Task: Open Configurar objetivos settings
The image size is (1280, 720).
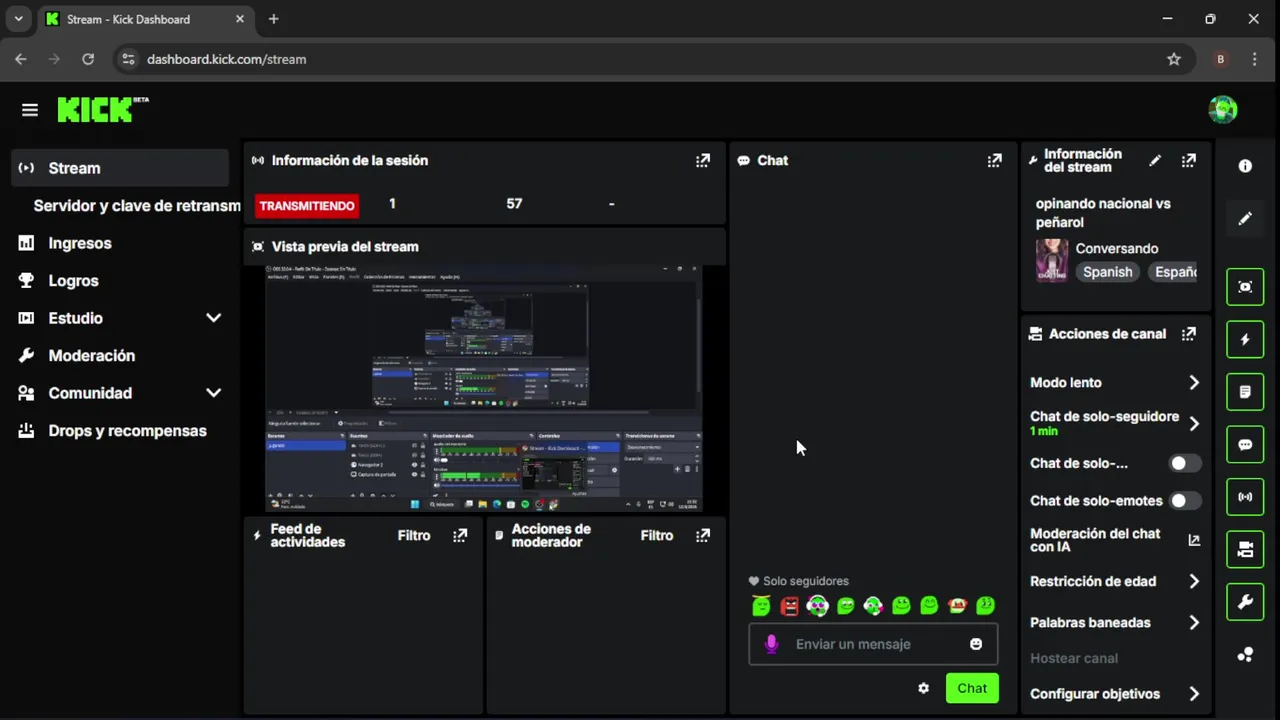Action: [x=1115, y=694]
